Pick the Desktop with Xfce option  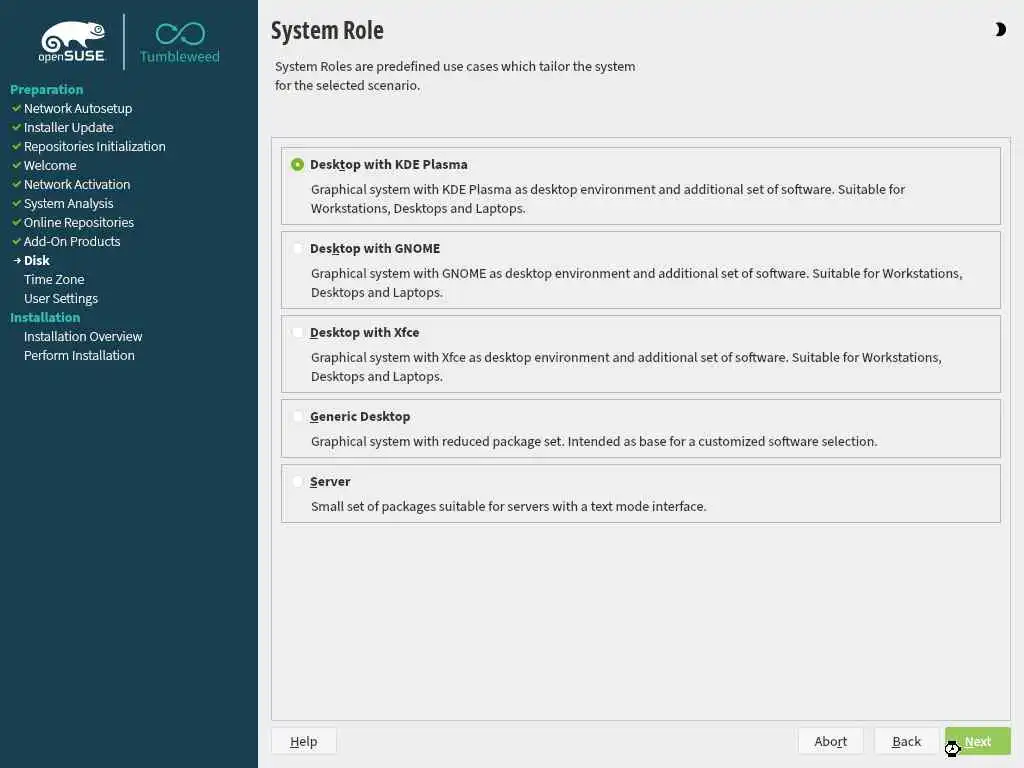[x=298, y=333]
